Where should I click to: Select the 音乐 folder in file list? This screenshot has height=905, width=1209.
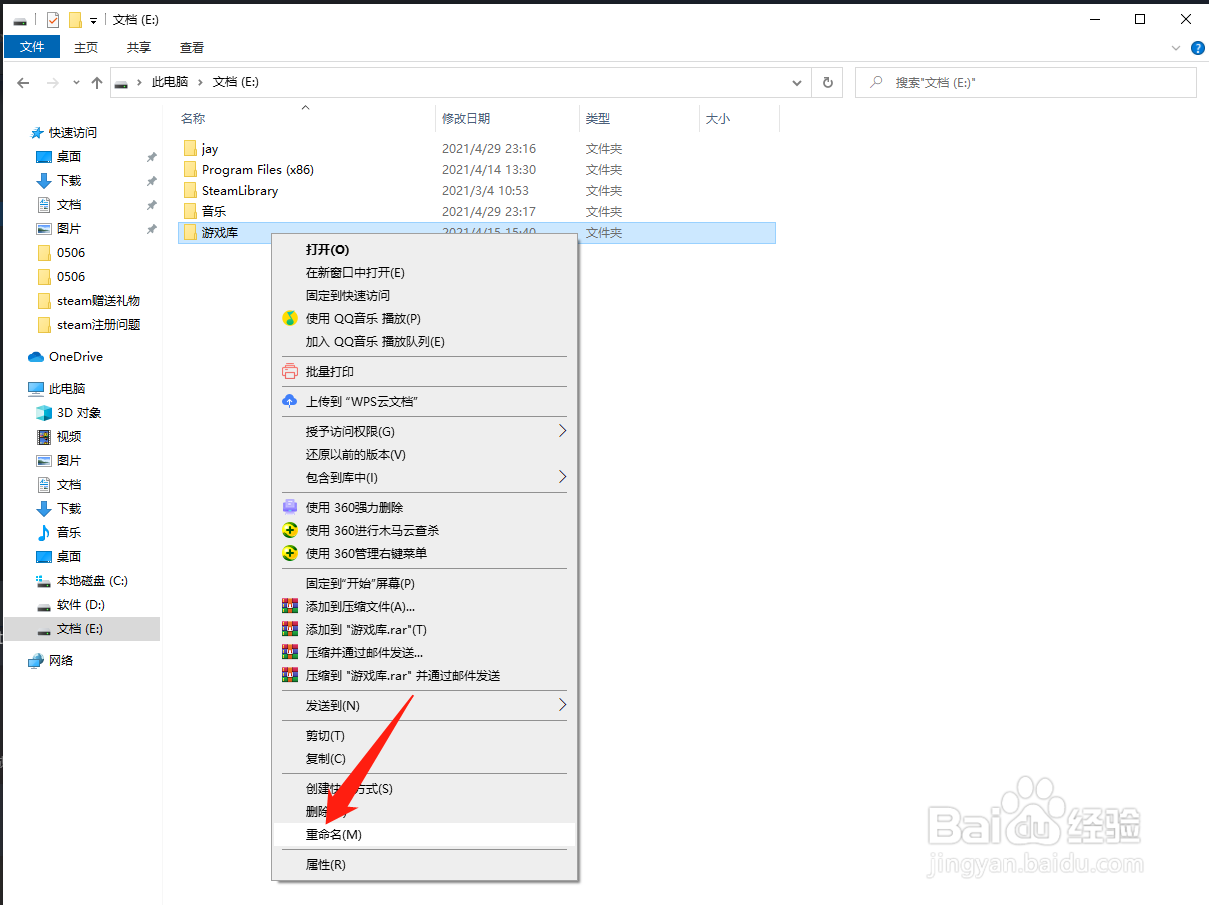(477, 211)
